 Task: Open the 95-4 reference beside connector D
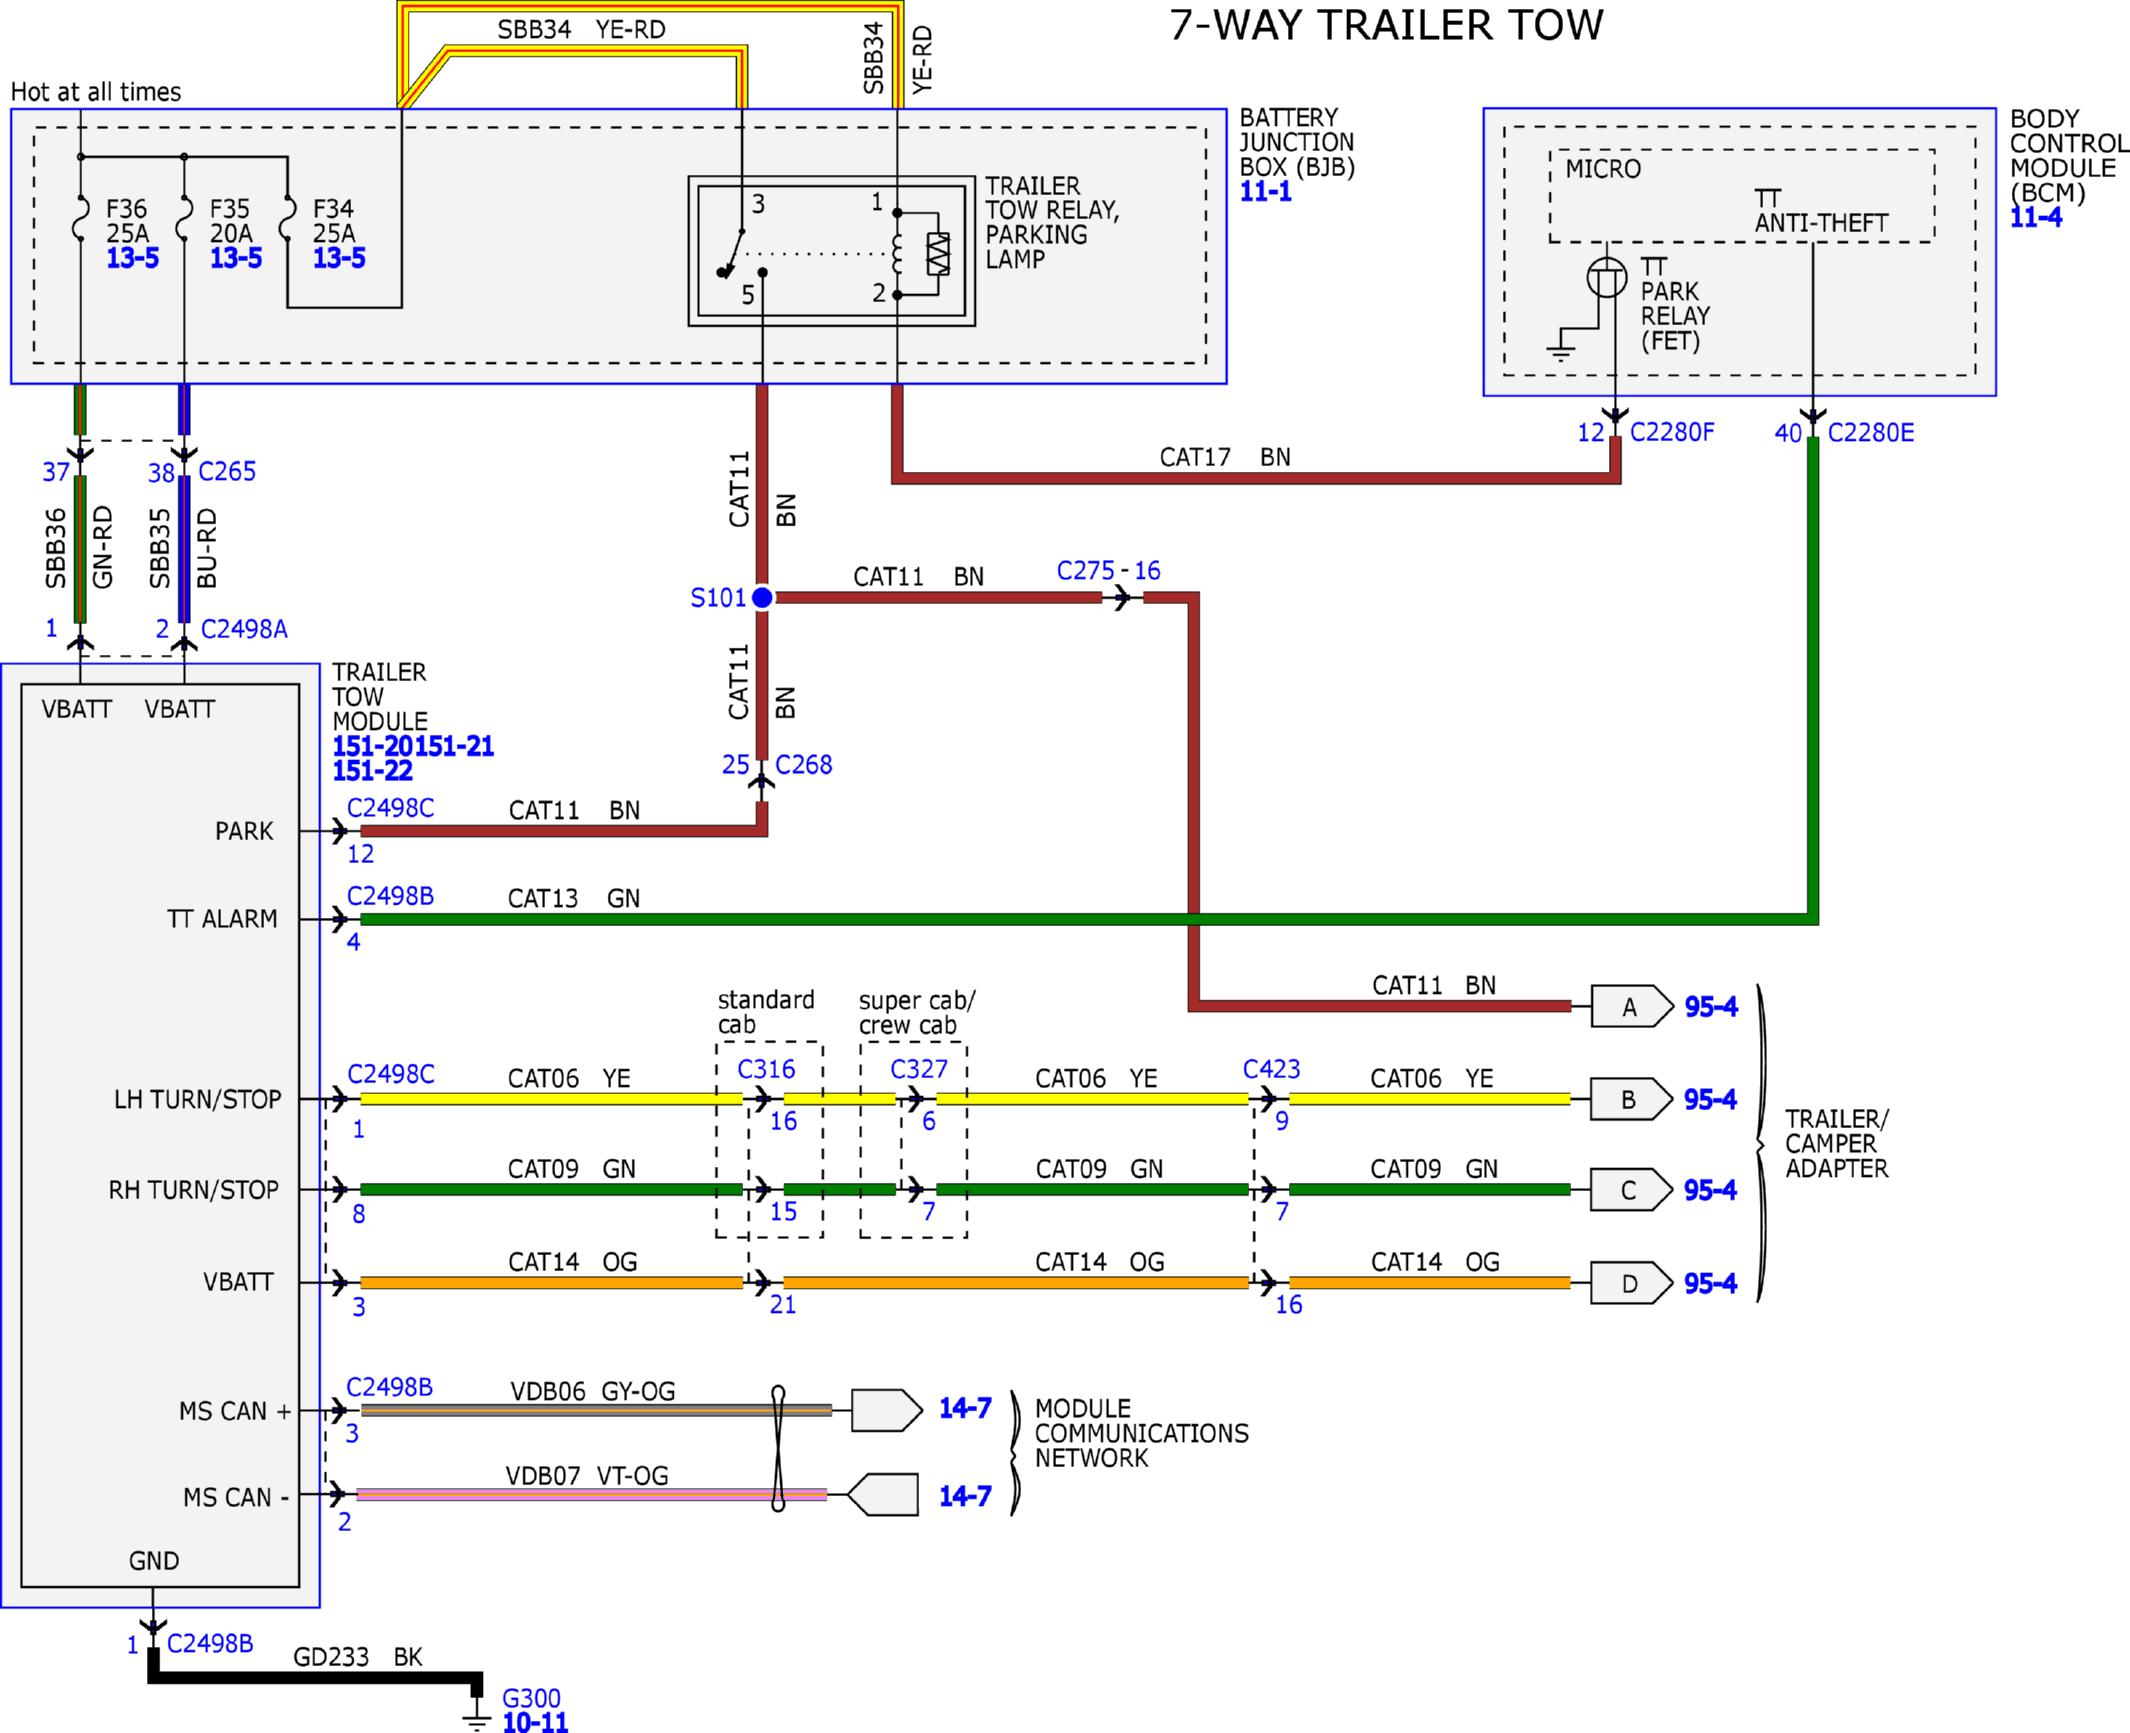(1711, 1284)
